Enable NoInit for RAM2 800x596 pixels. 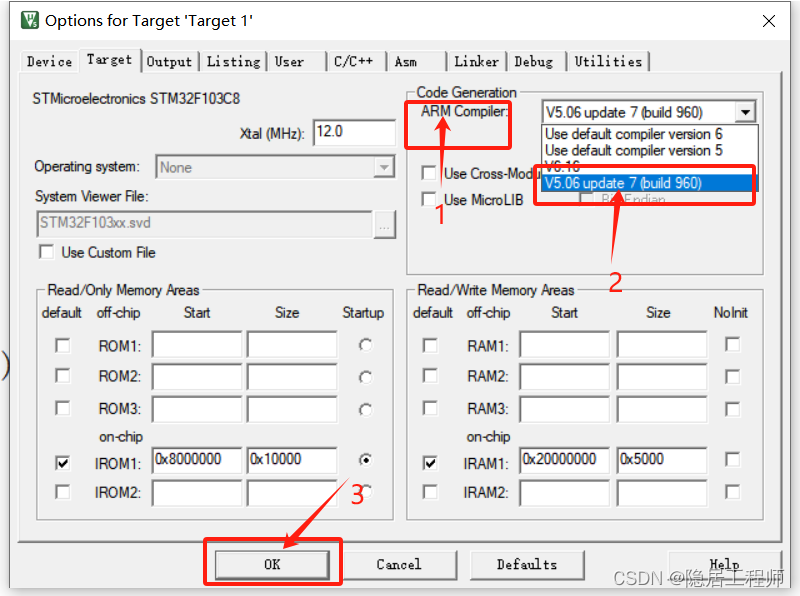(733, 377)
